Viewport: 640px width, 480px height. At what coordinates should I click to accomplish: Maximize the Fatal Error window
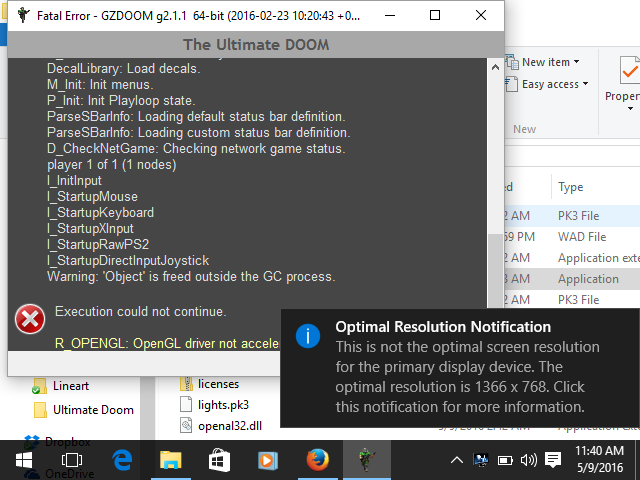tap(435, 15)
